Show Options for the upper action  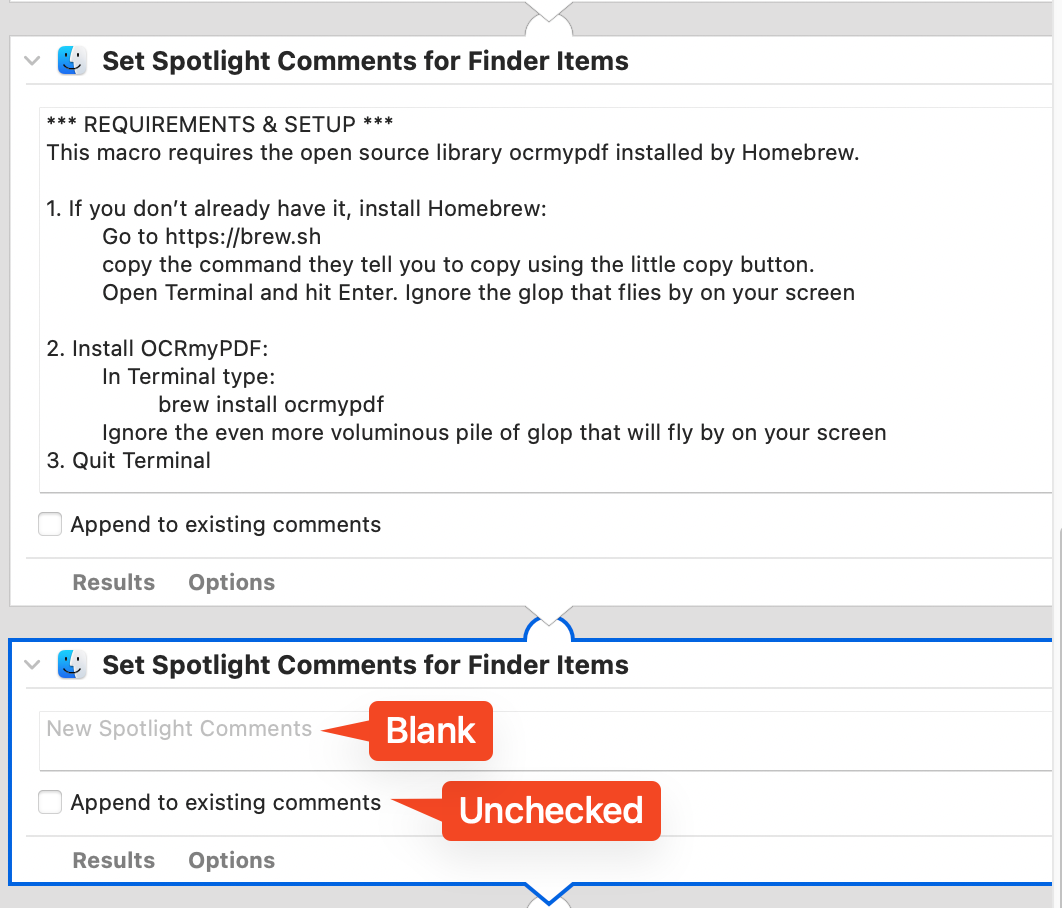pyautogui.click(x=231, y=582)
